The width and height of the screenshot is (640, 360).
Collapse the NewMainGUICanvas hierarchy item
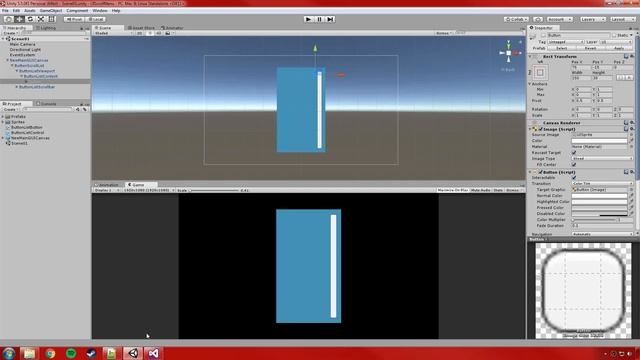pyautogui.click(x=7, y=60)
